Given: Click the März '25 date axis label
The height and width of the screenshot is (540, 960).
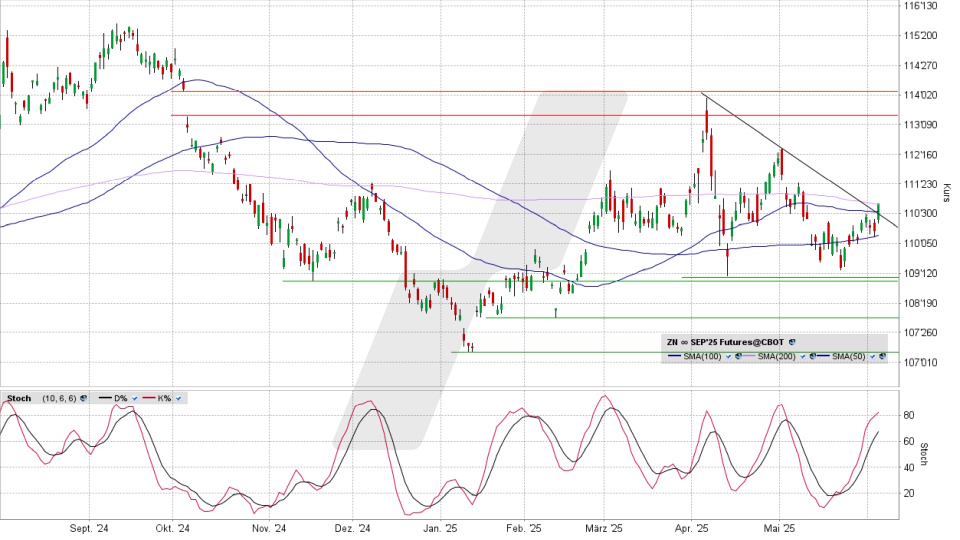Looking at the screenshot, I should [x=604, y=528].
